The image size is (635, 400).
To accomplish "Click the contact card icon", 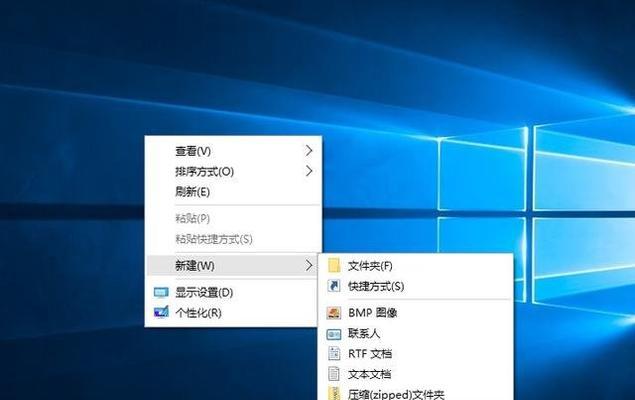I will coord(334,334).
